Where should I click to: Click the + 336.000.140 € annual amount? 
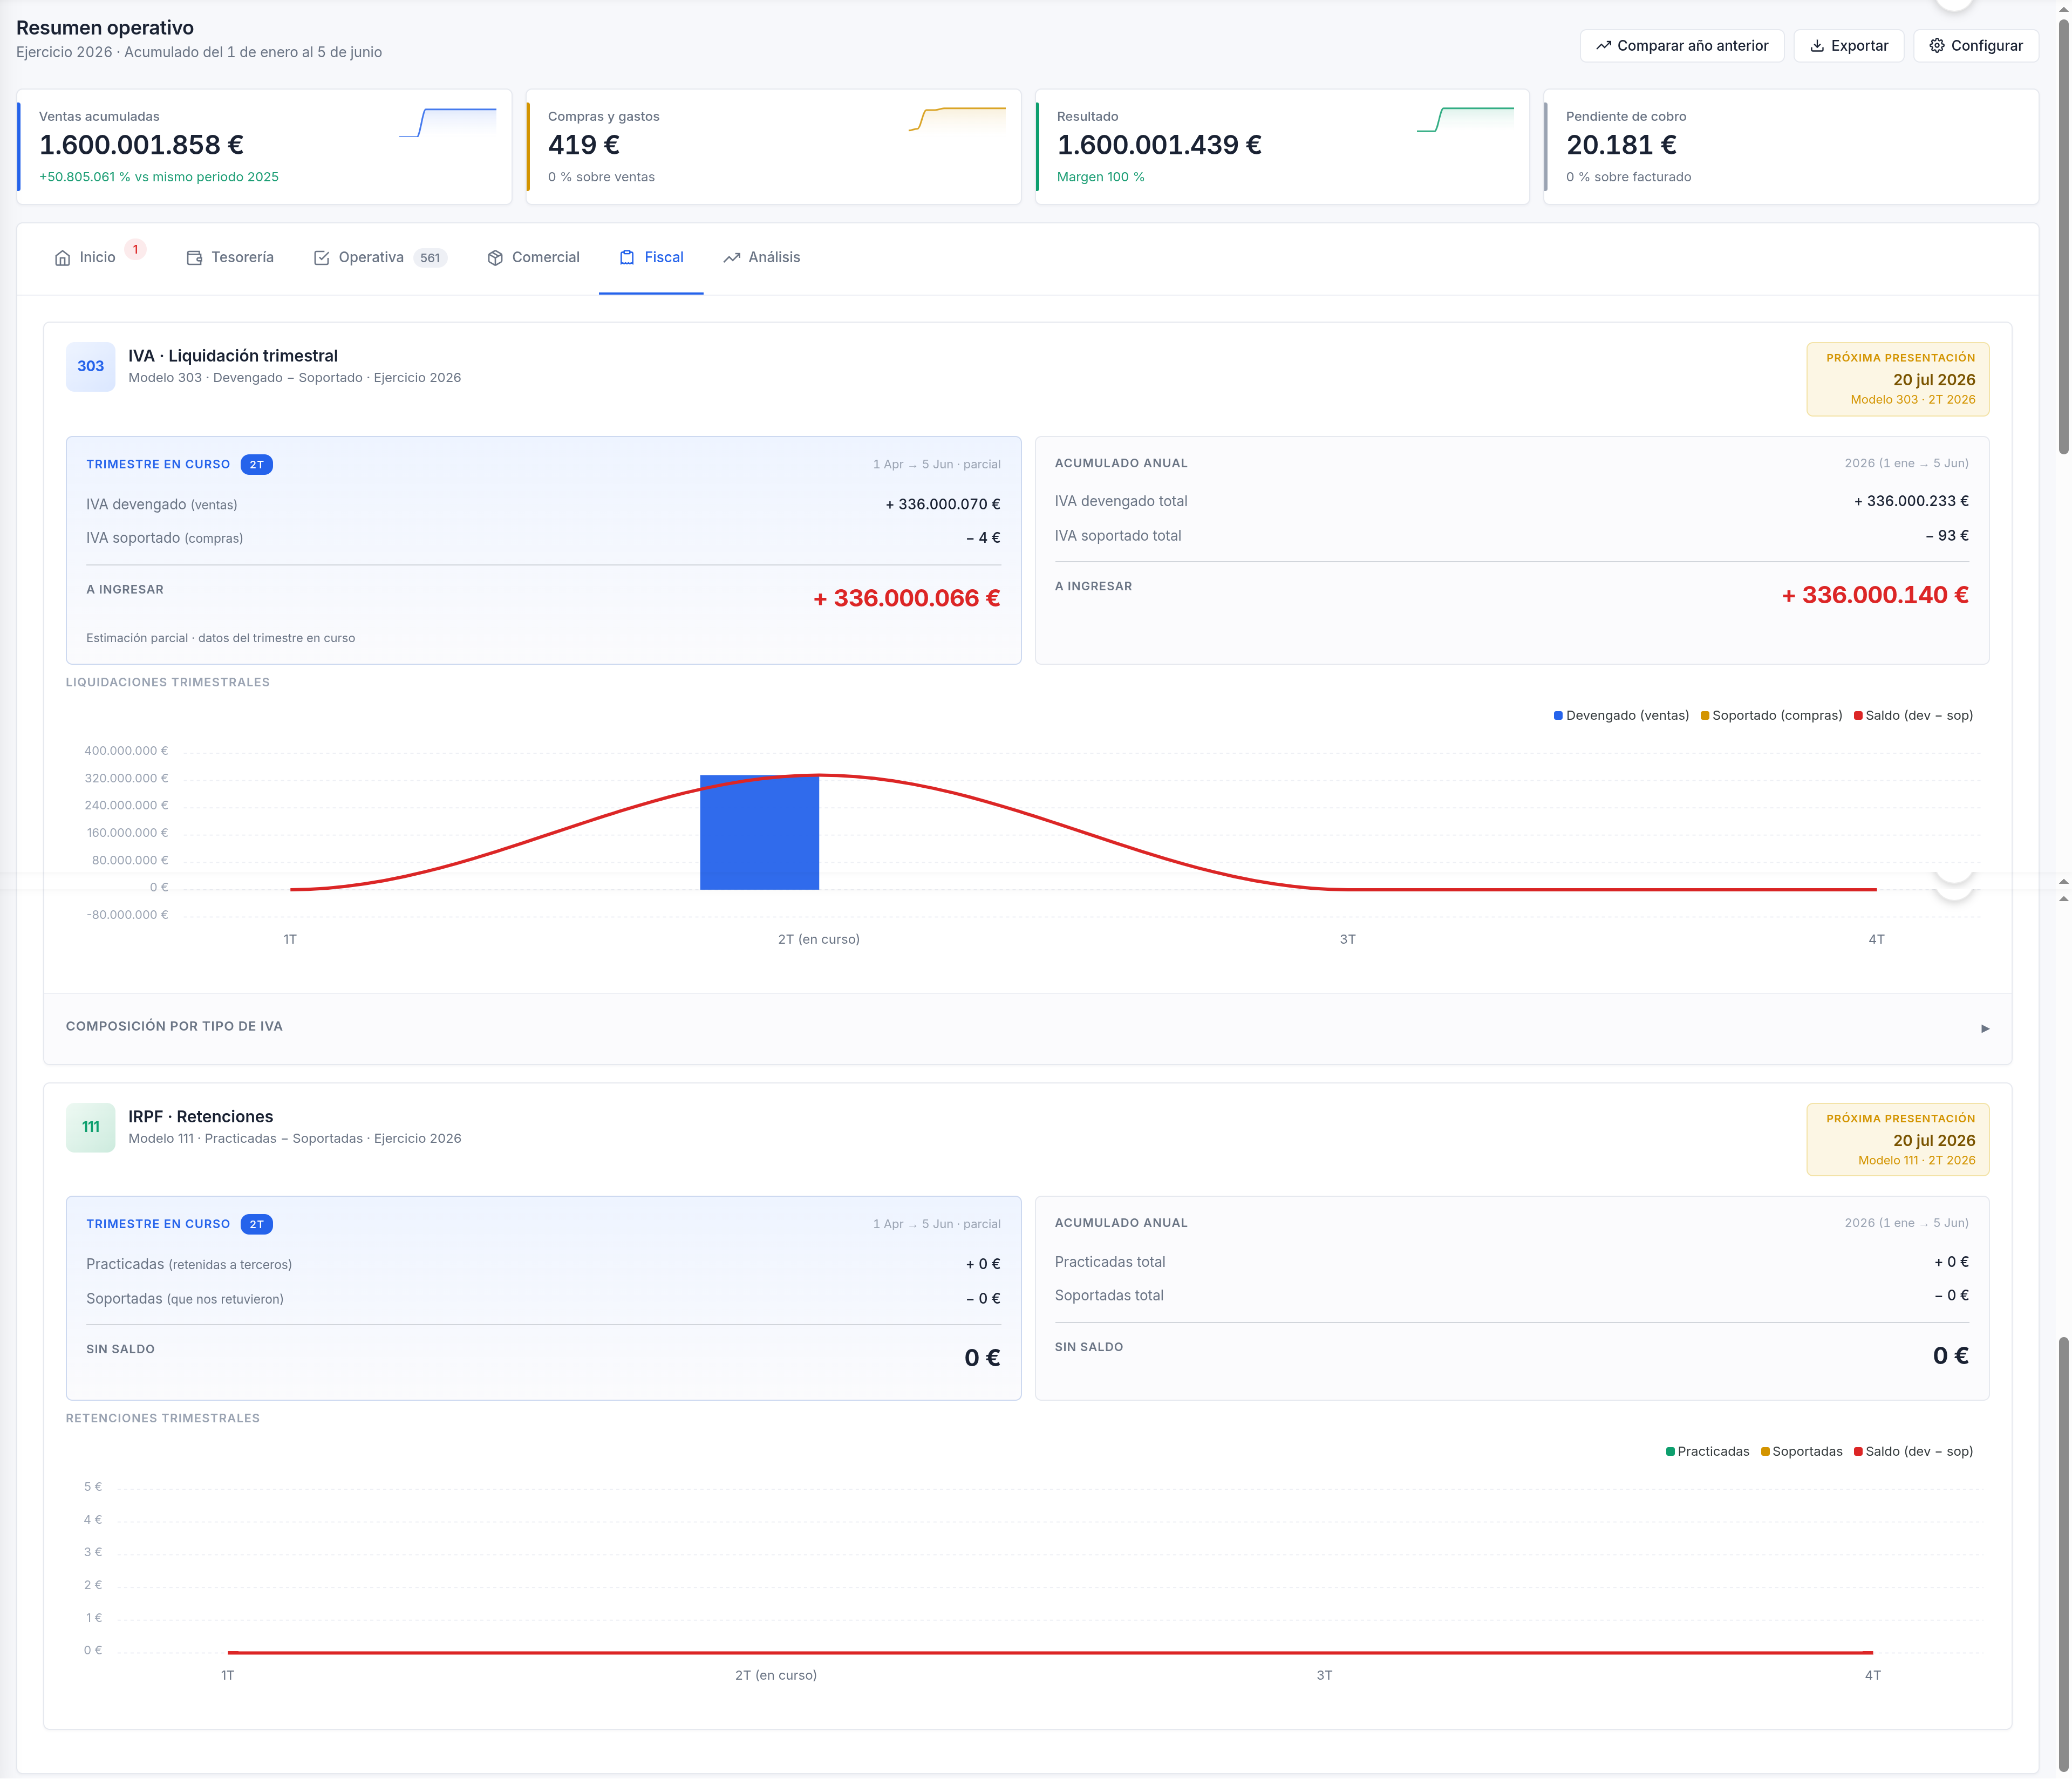1876,596
